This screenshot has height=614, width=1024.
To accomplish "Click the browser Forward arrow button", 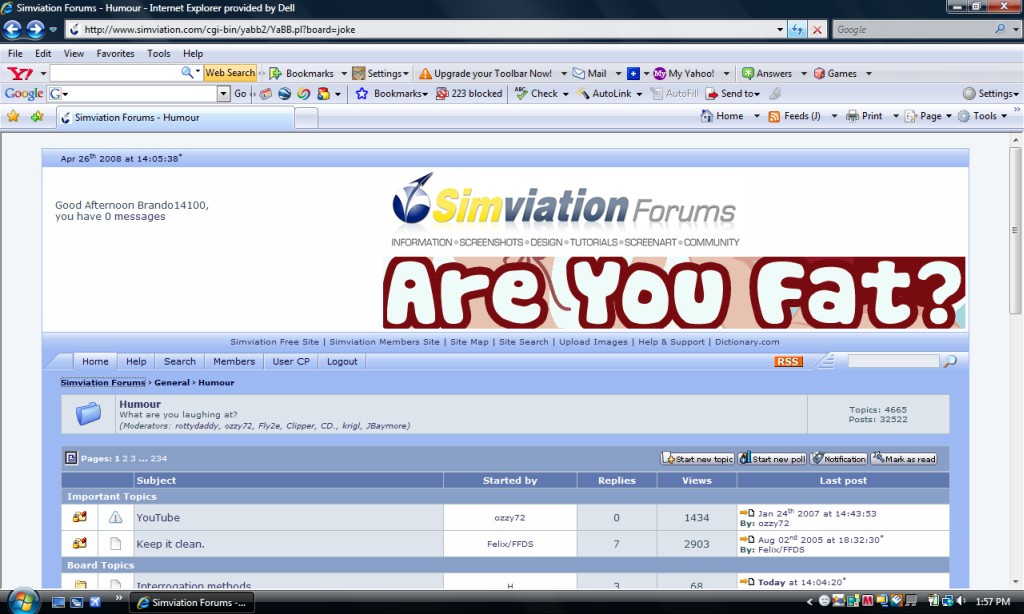I will click(35, 29).
